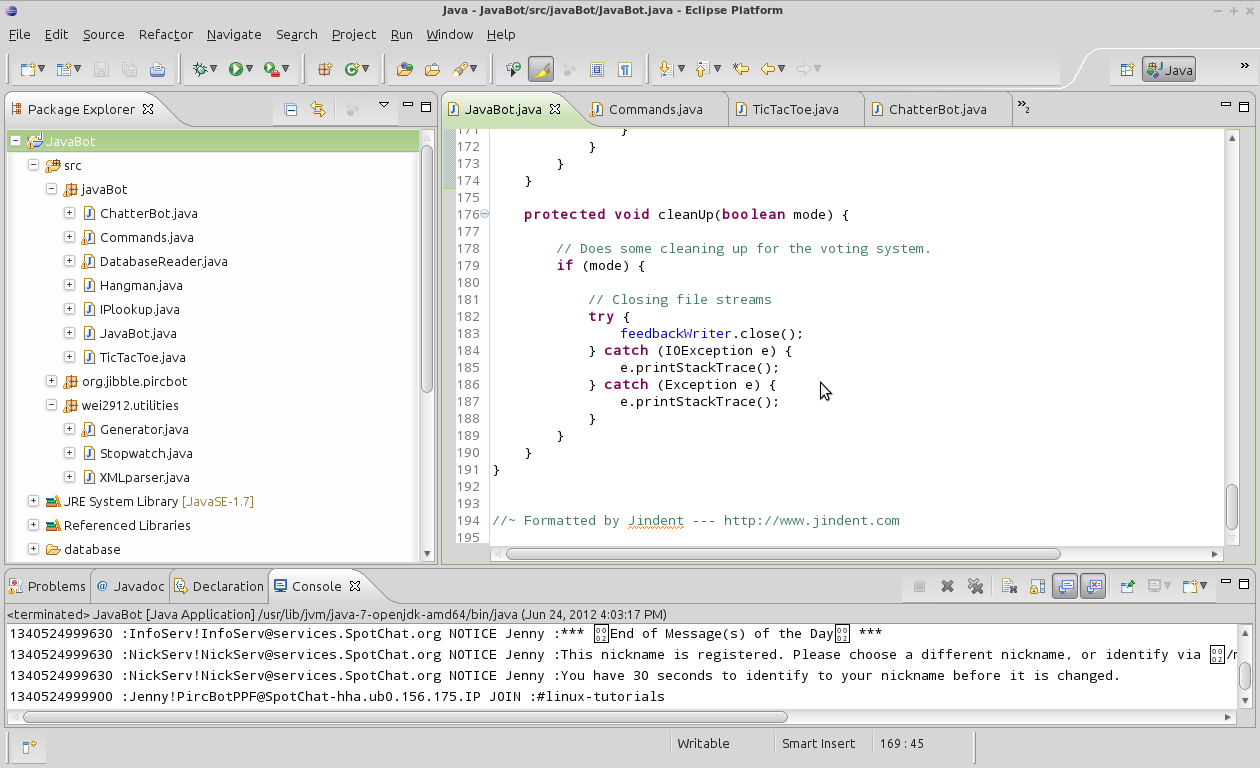Expand the ChatterBot.java tree node
Screen dimensions: 1260x768
(68, 213)
